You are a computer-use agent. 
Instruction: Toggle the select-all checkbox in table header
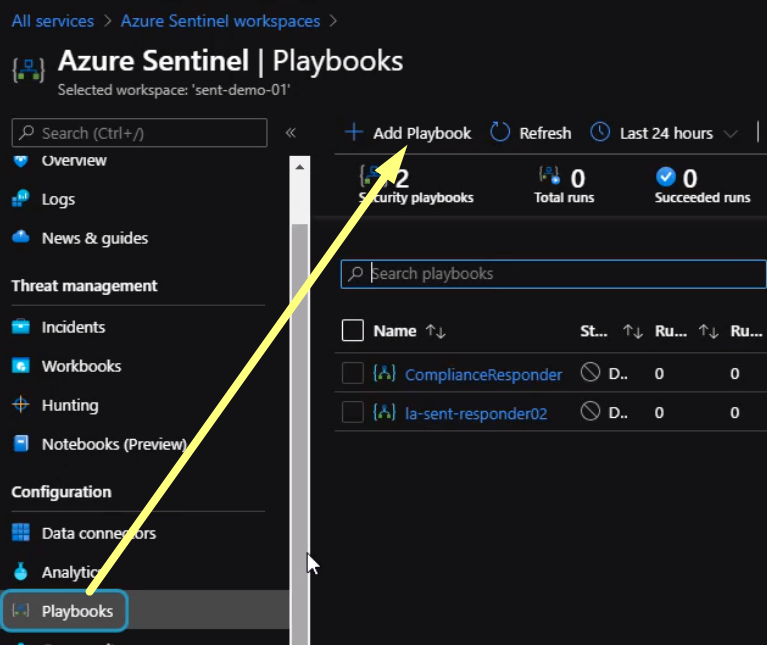pyautogui.click(x=353, y=330)
